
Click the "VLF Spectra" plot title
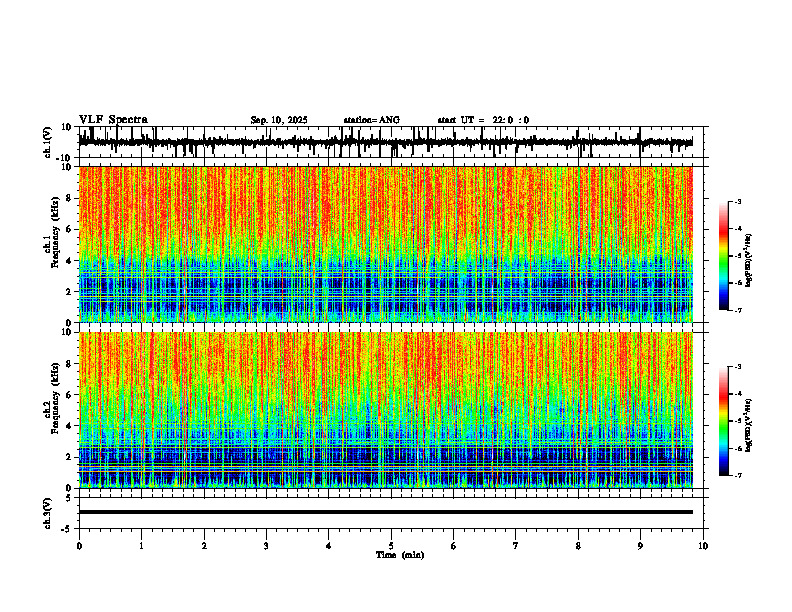tap(113, 120)
